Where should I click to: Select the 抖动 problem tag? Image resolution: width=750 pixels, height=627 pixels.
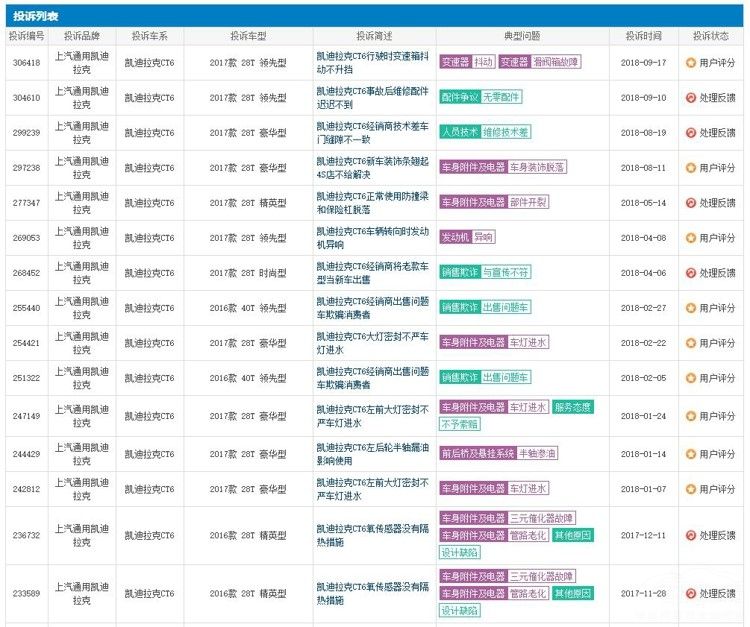(x=484, y=62)
